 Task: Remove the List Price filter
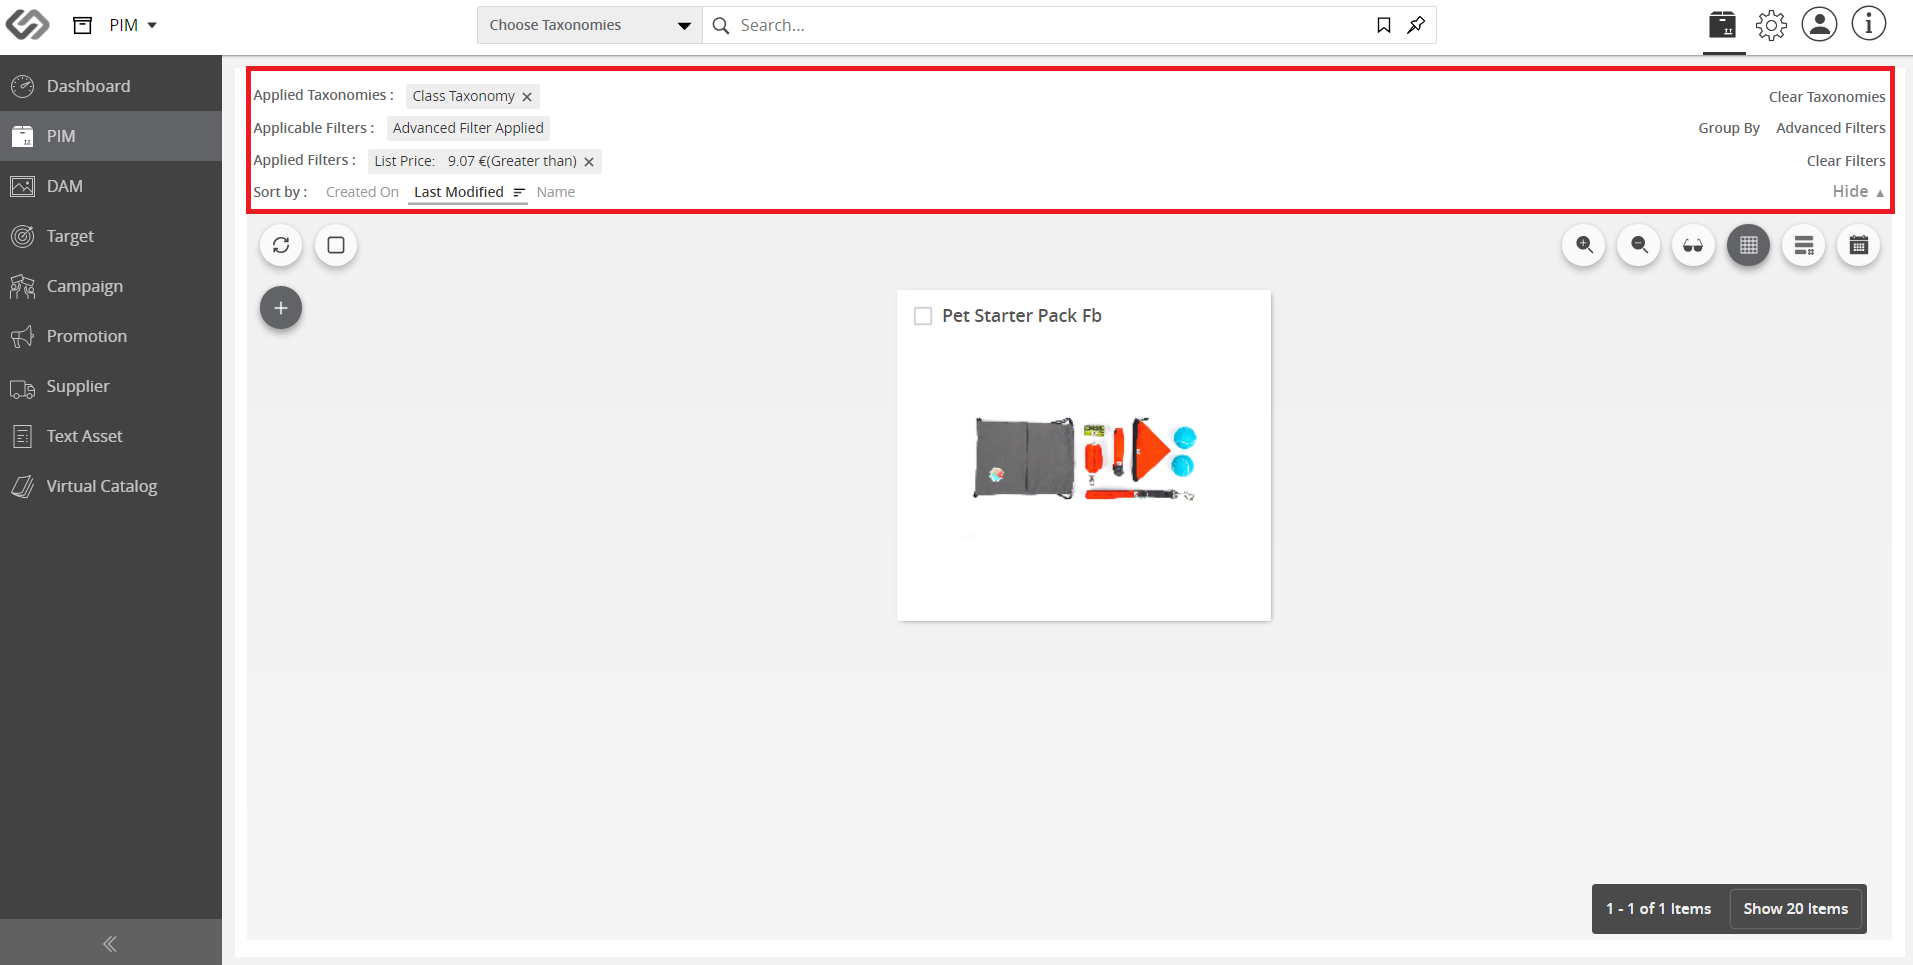point(589,162)
